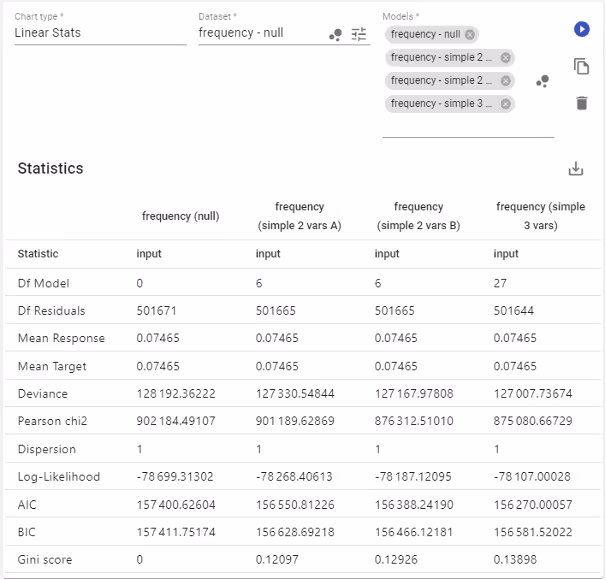Remove the first 'frequency - simple 2' chip
Screen dimensions: 606x580
click(x=506, y=58)
